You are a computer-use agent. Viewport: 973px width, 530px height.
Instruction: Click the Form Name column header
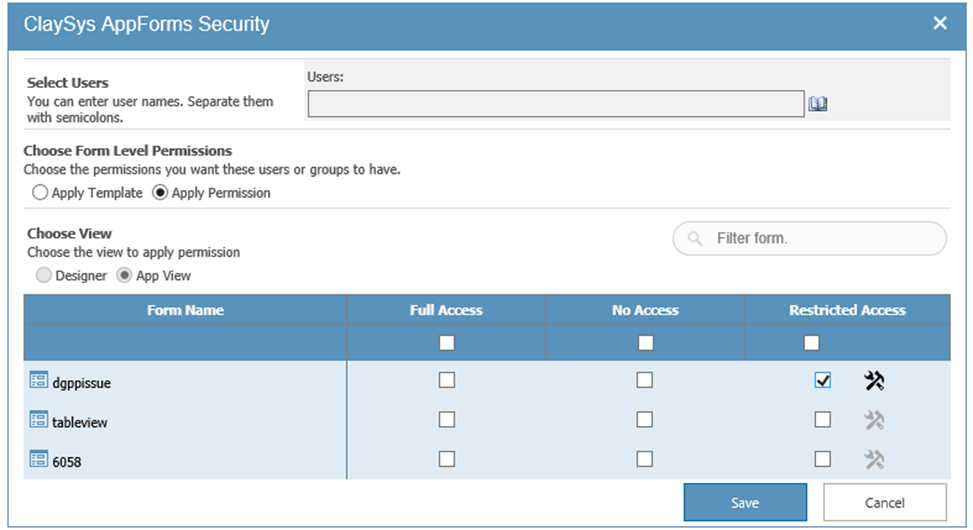[x=185, y=310]
